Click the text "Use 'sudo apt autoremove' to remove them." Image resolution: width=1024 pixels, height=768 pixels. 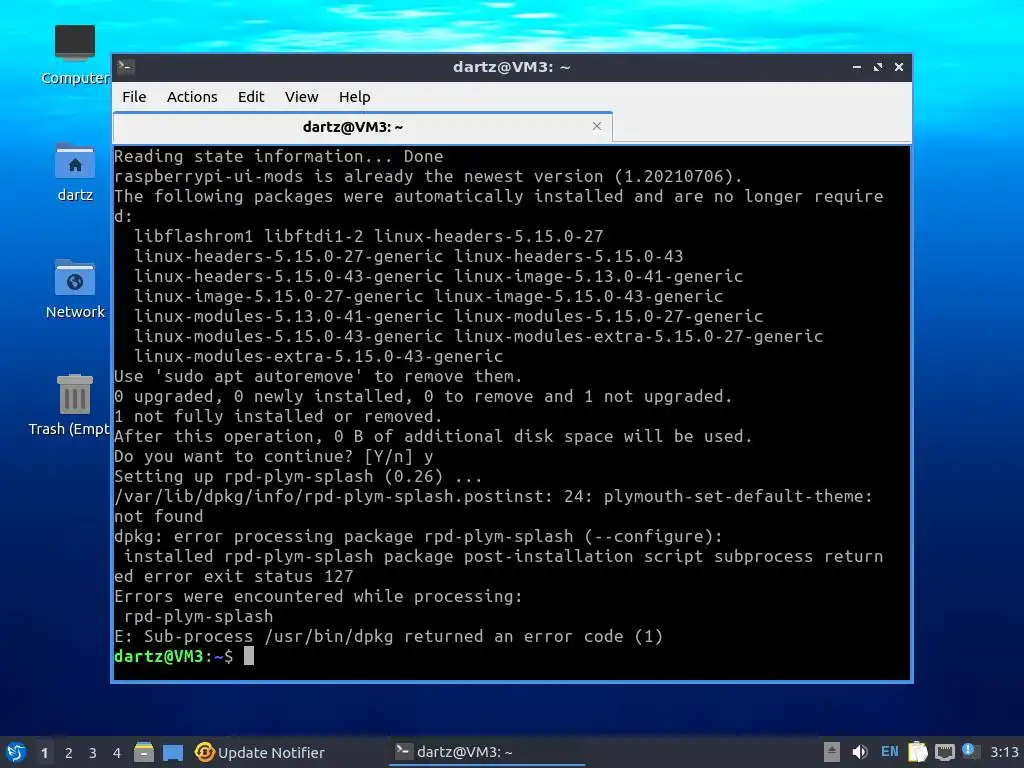(x=318, y=377)
